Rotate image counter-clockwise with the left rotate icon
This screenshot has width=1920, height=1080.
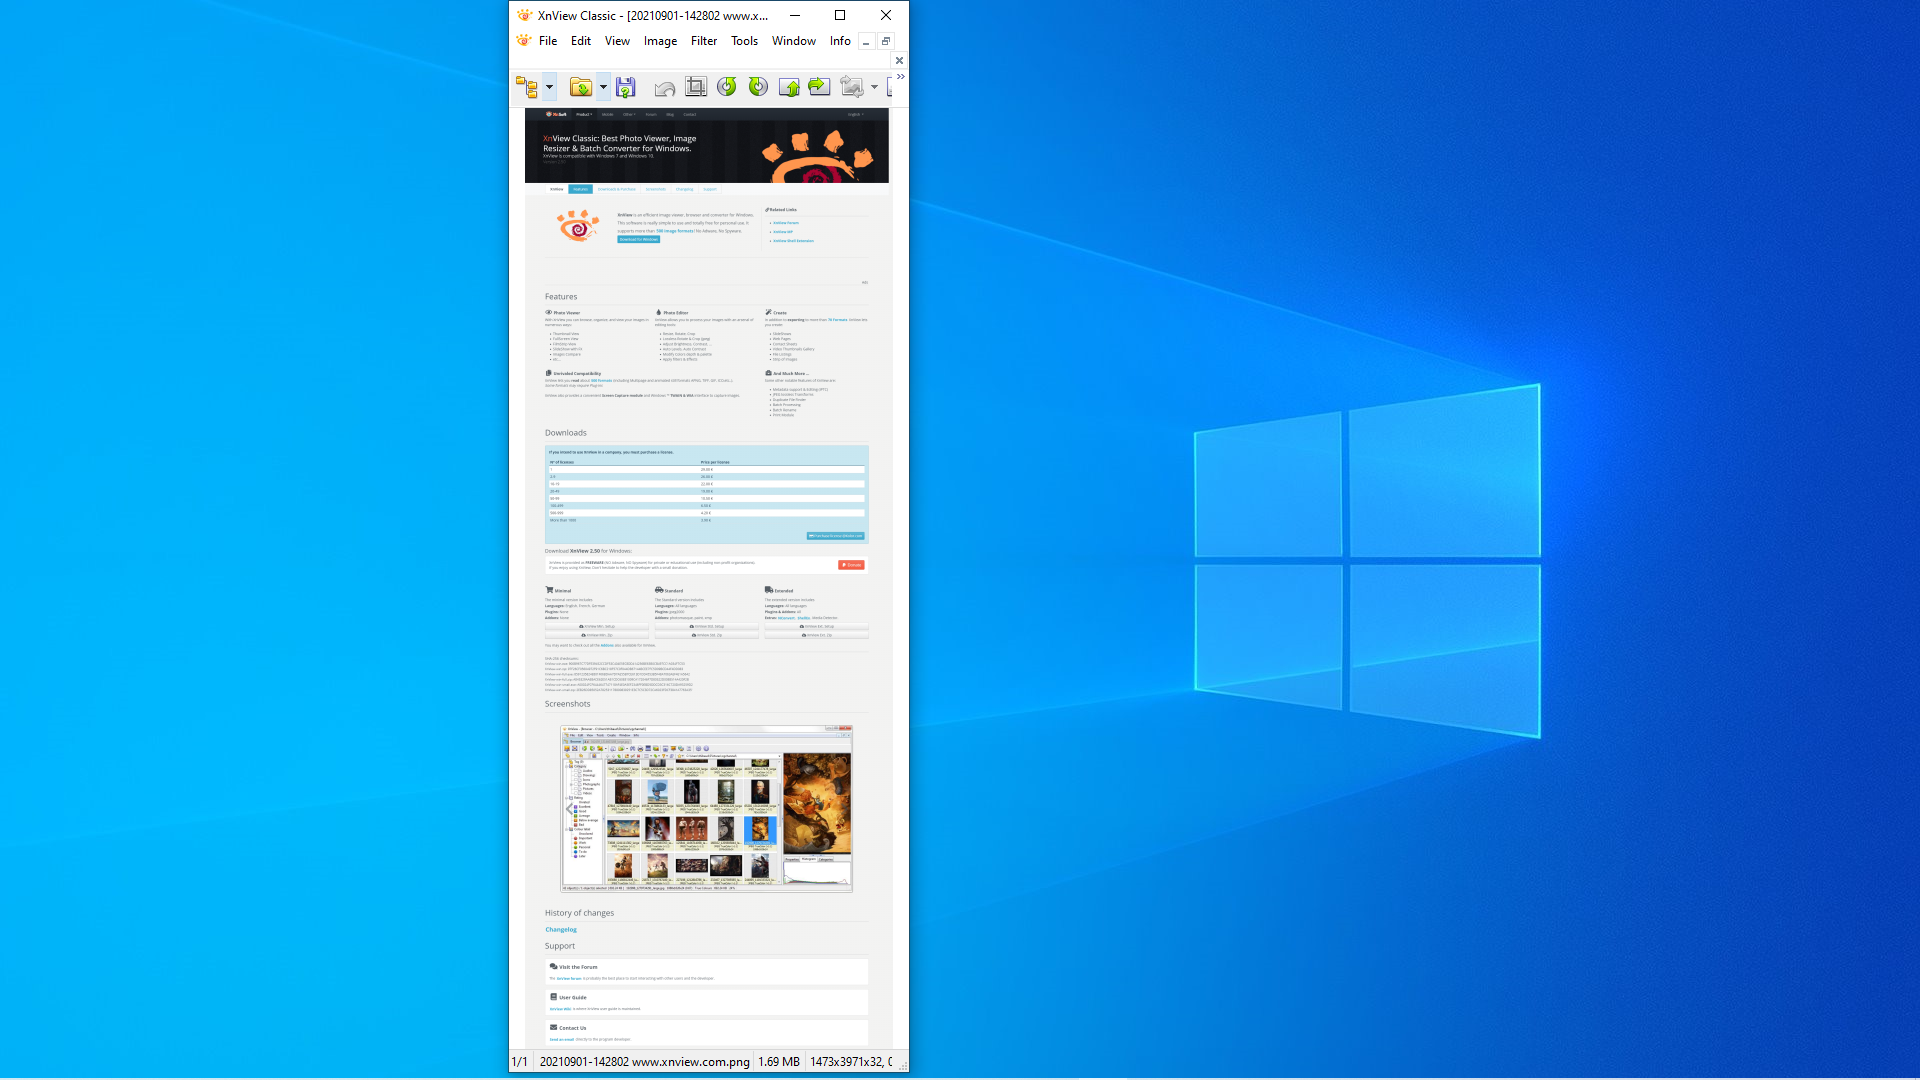pyautogui.click(x=727, y=87)
